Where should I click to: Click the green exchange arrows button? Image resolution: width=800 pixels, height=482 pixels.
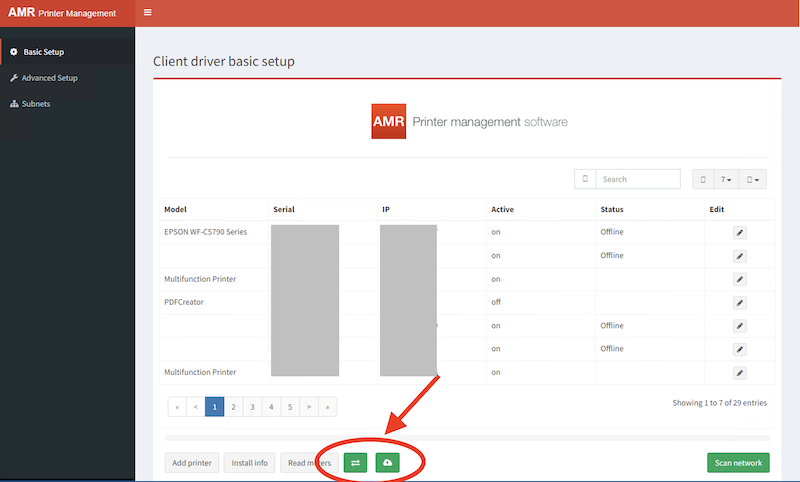[x=356, y=462]
